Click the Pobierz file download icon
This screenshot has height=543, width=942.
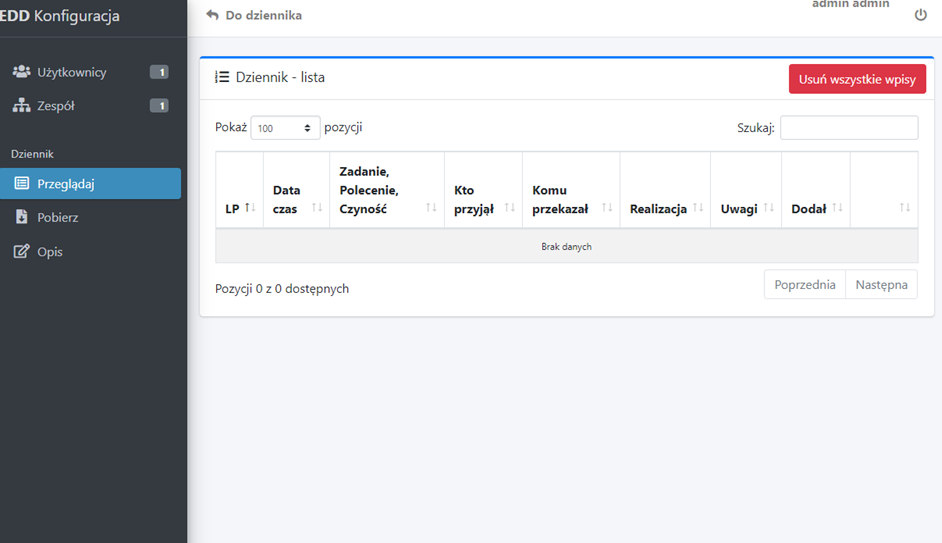pyautogui.click(x=21, y=217)
